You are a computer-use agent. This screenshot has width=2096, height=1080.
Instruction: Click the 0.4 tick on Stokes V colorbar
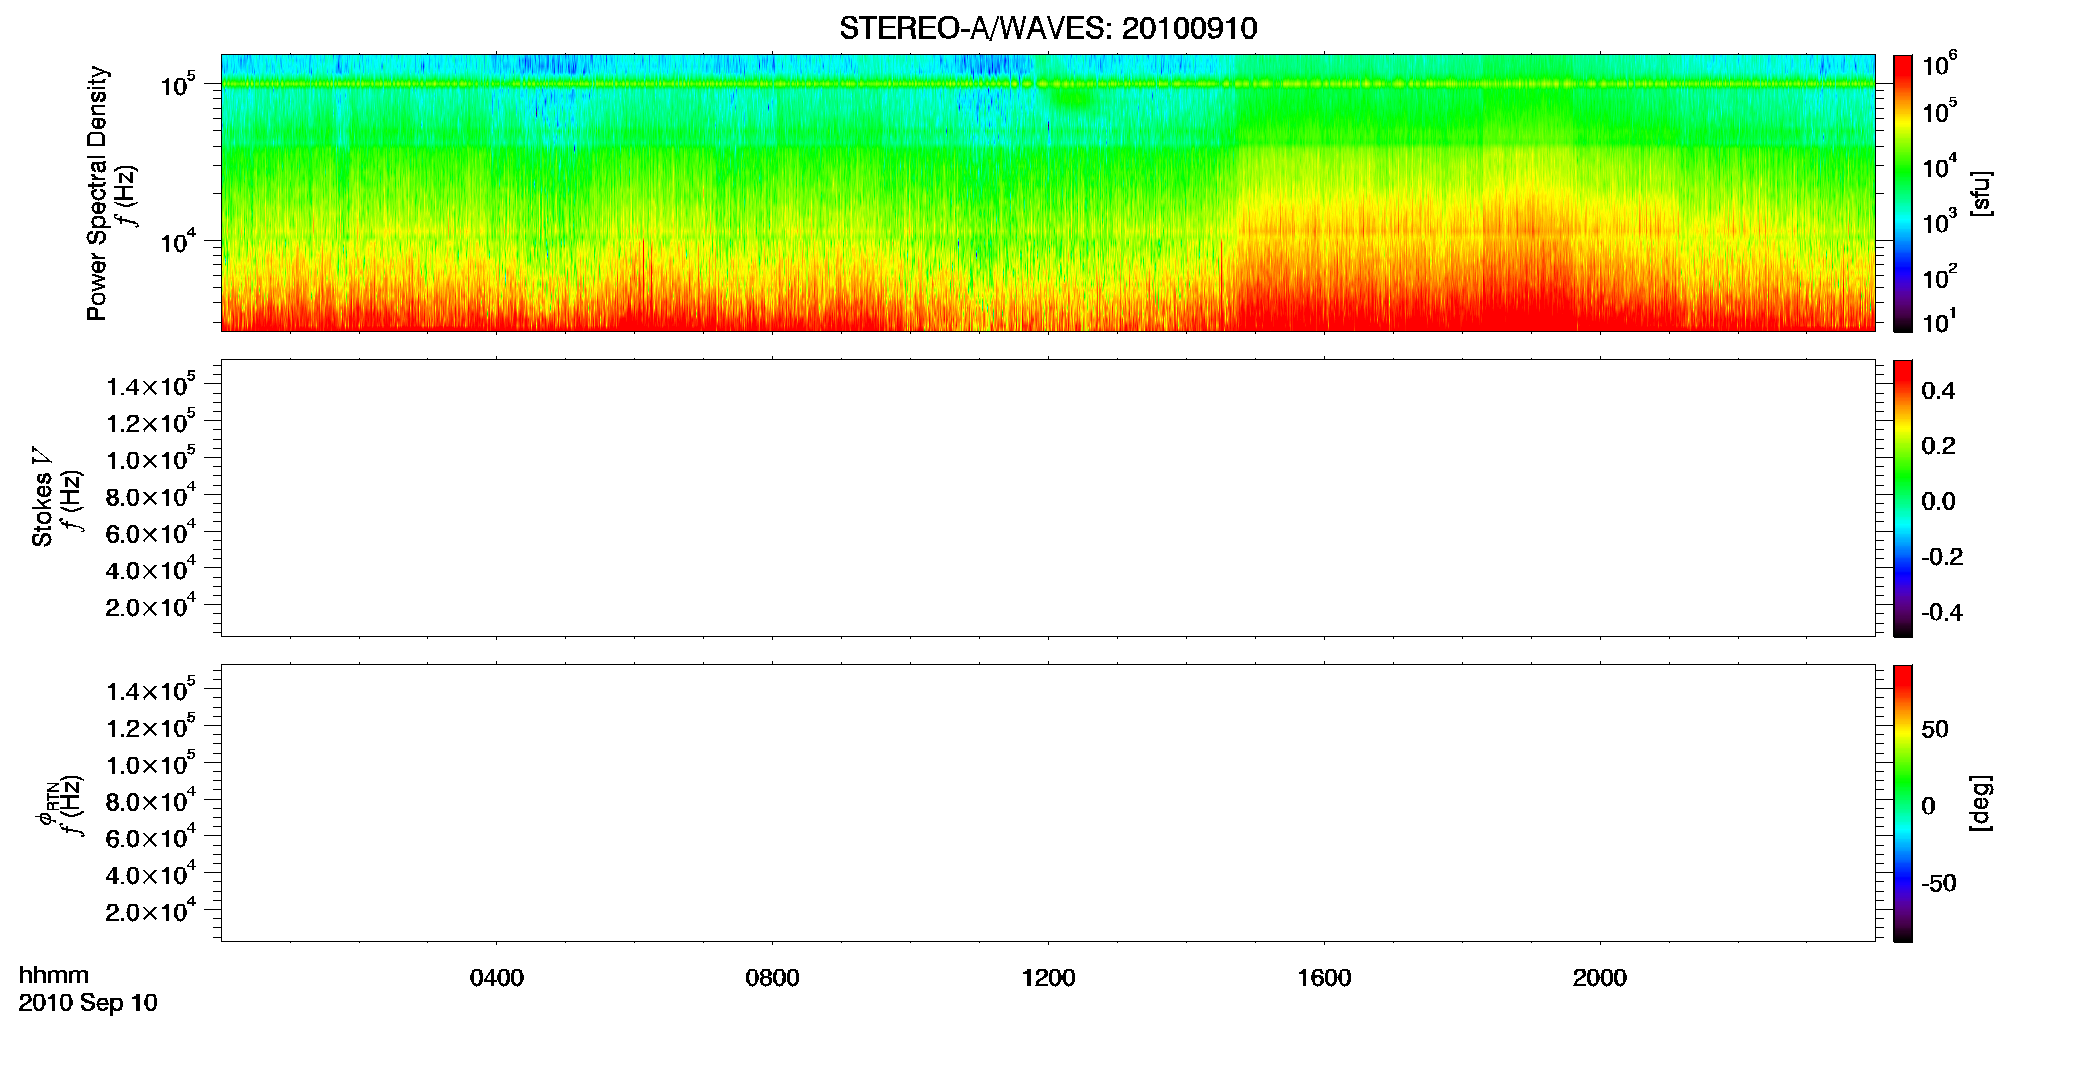tap(1938, 391)
